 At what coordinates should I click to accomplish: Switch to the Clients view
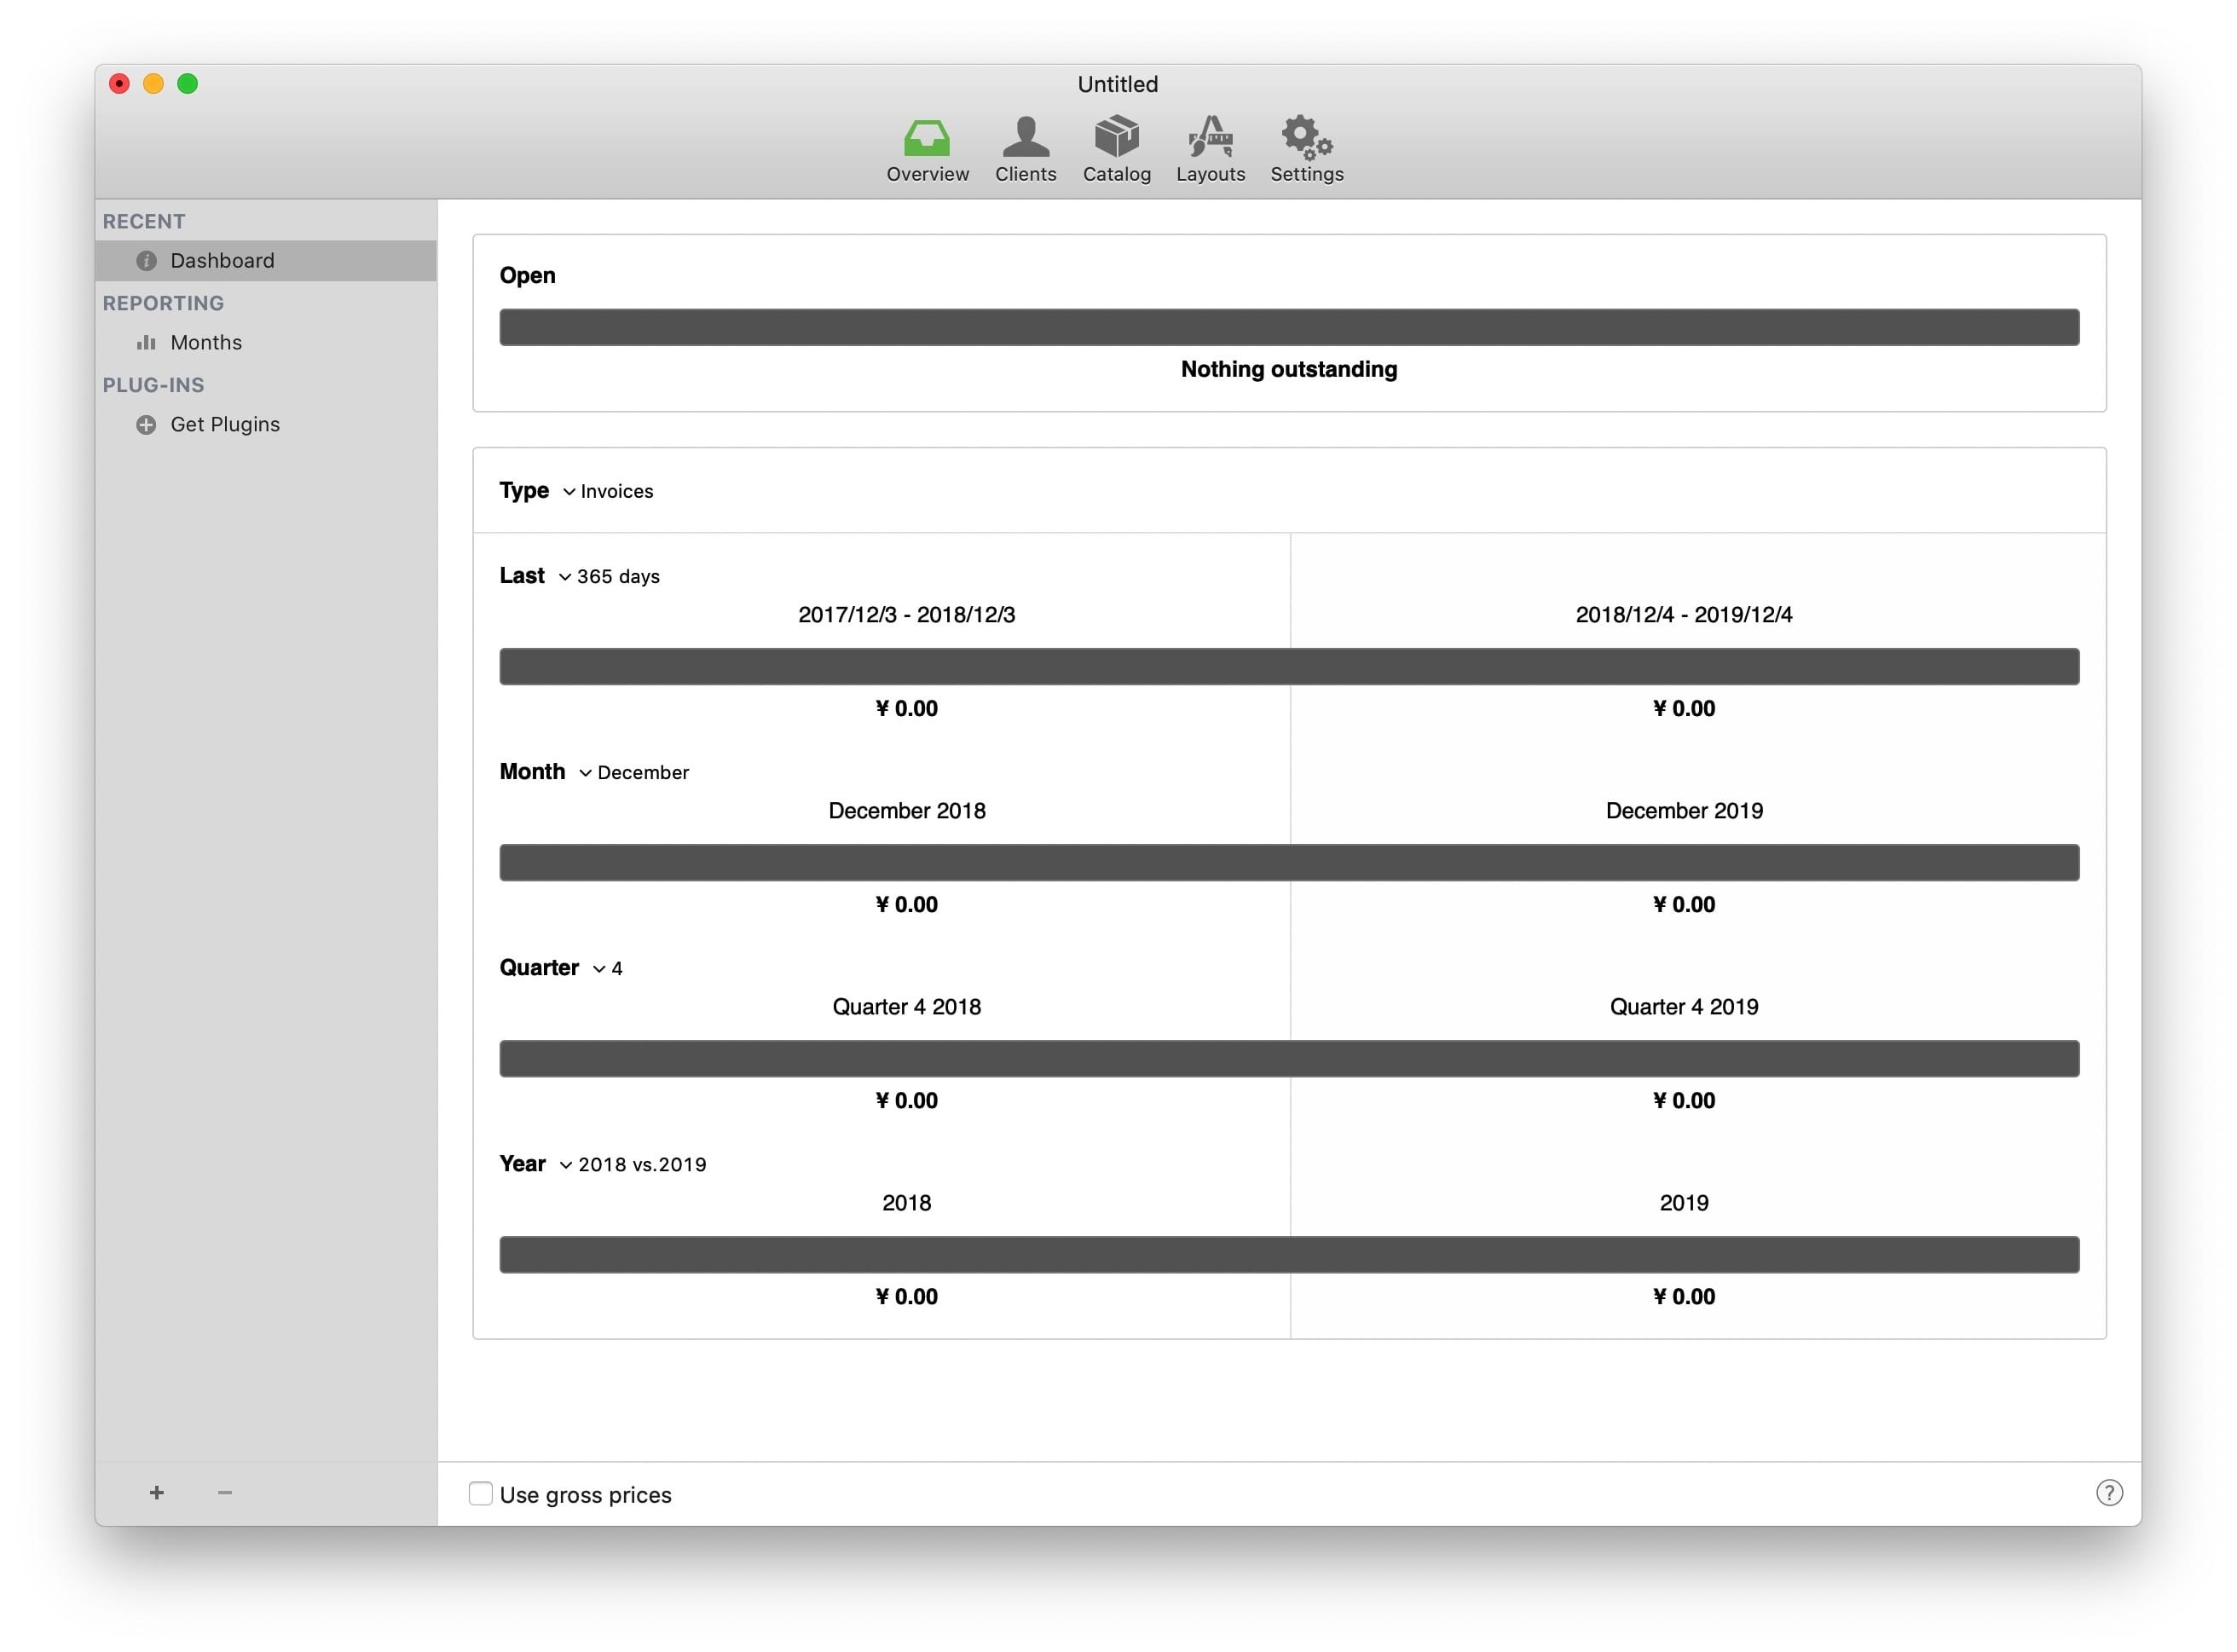1026,148
